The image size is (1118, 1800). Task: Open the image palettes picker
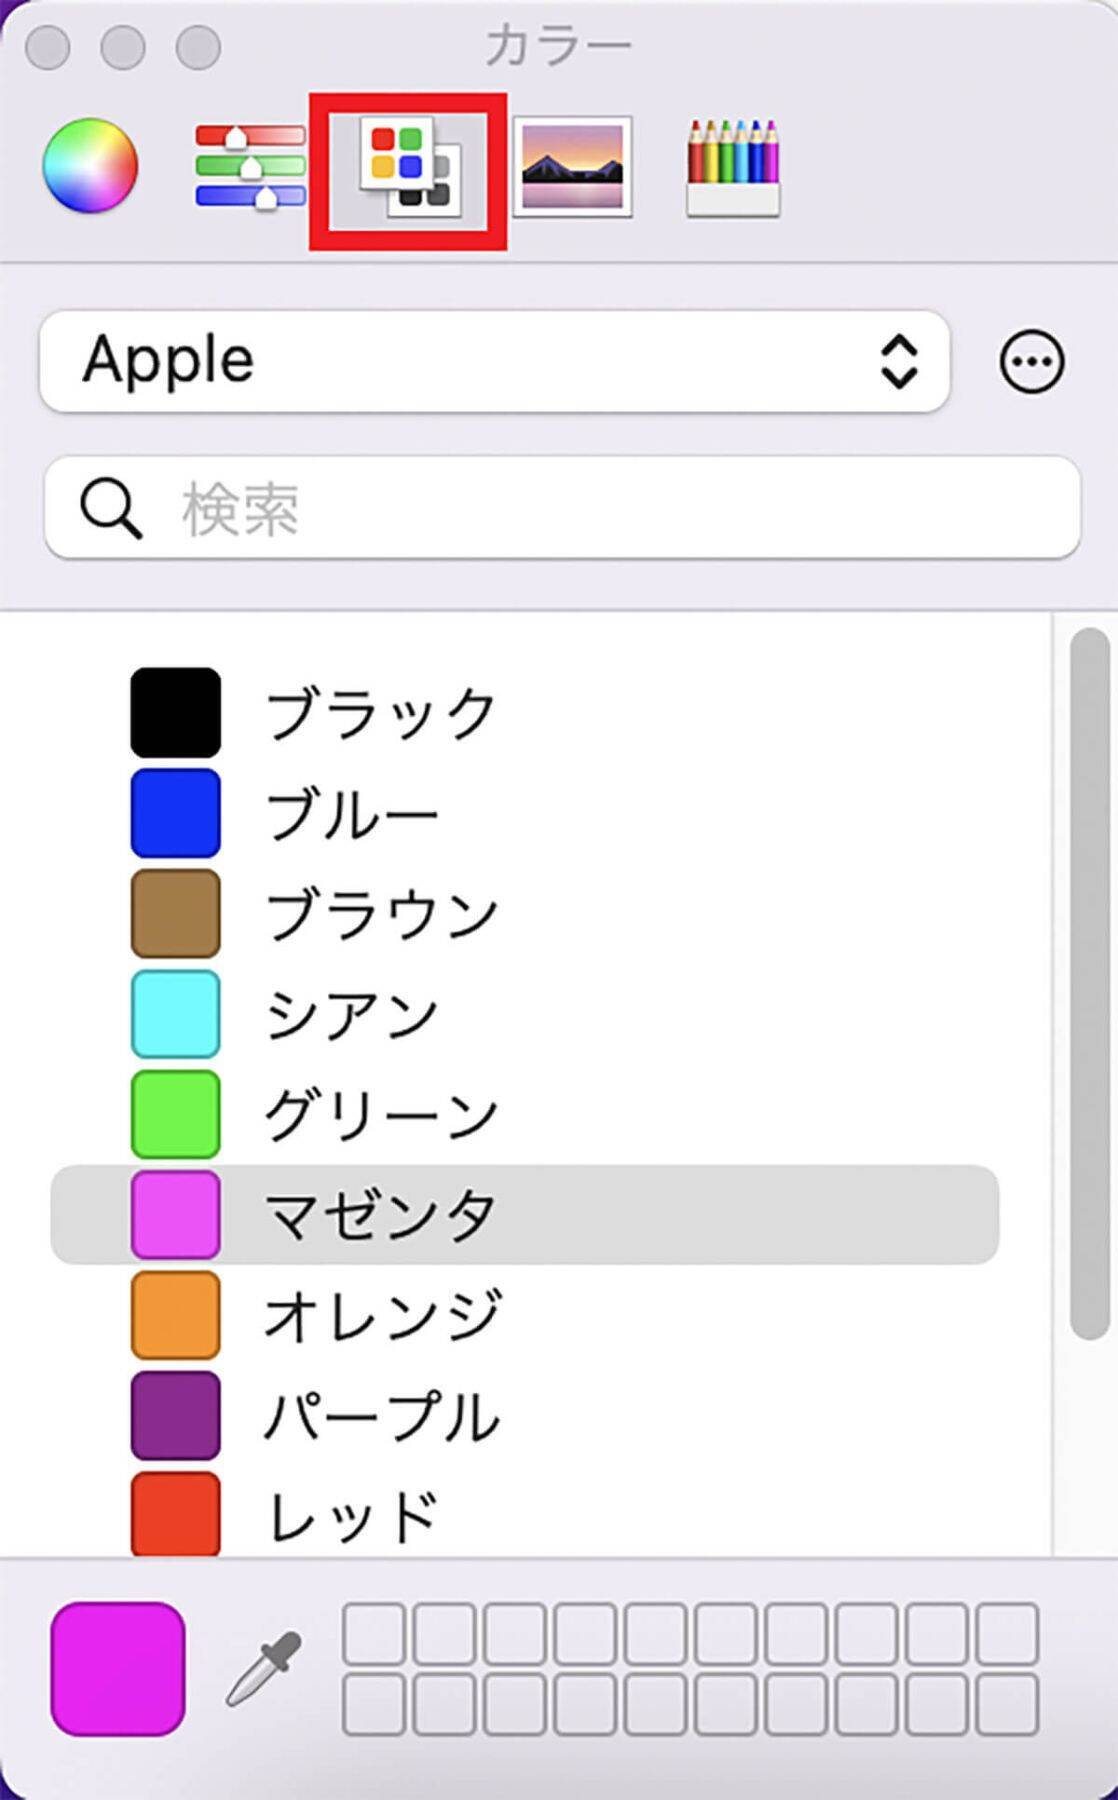coord(572,166)
